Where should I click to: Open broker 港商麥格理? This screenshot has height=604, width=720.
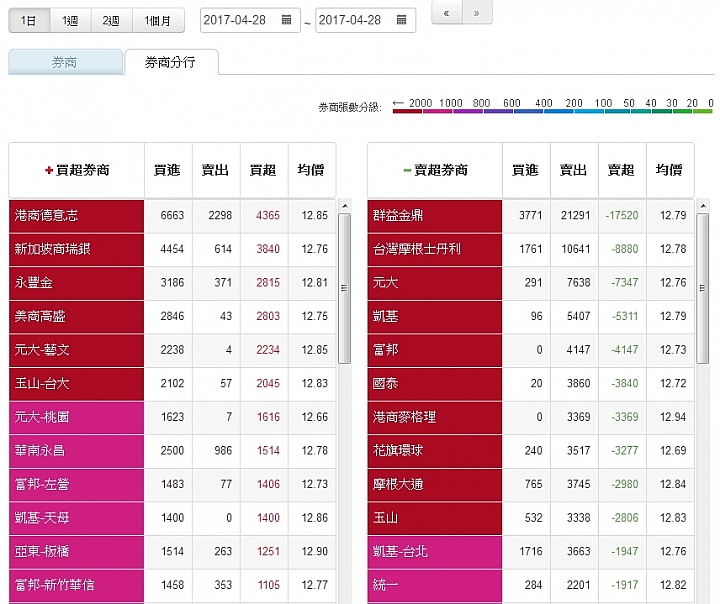point(435,417)
